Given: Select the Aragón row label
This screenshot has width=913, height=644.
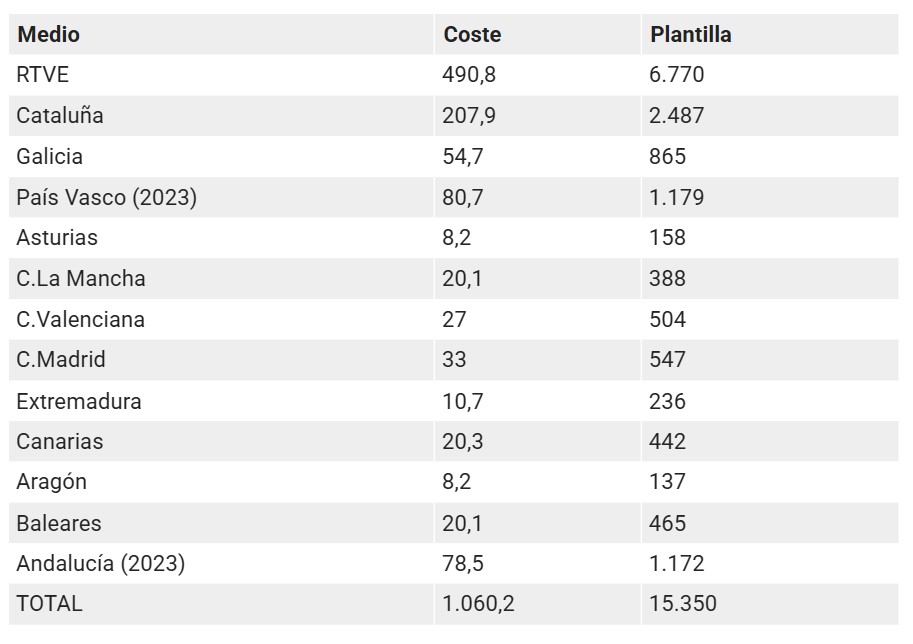Looking at the screenshot, I should click(51, 482).
